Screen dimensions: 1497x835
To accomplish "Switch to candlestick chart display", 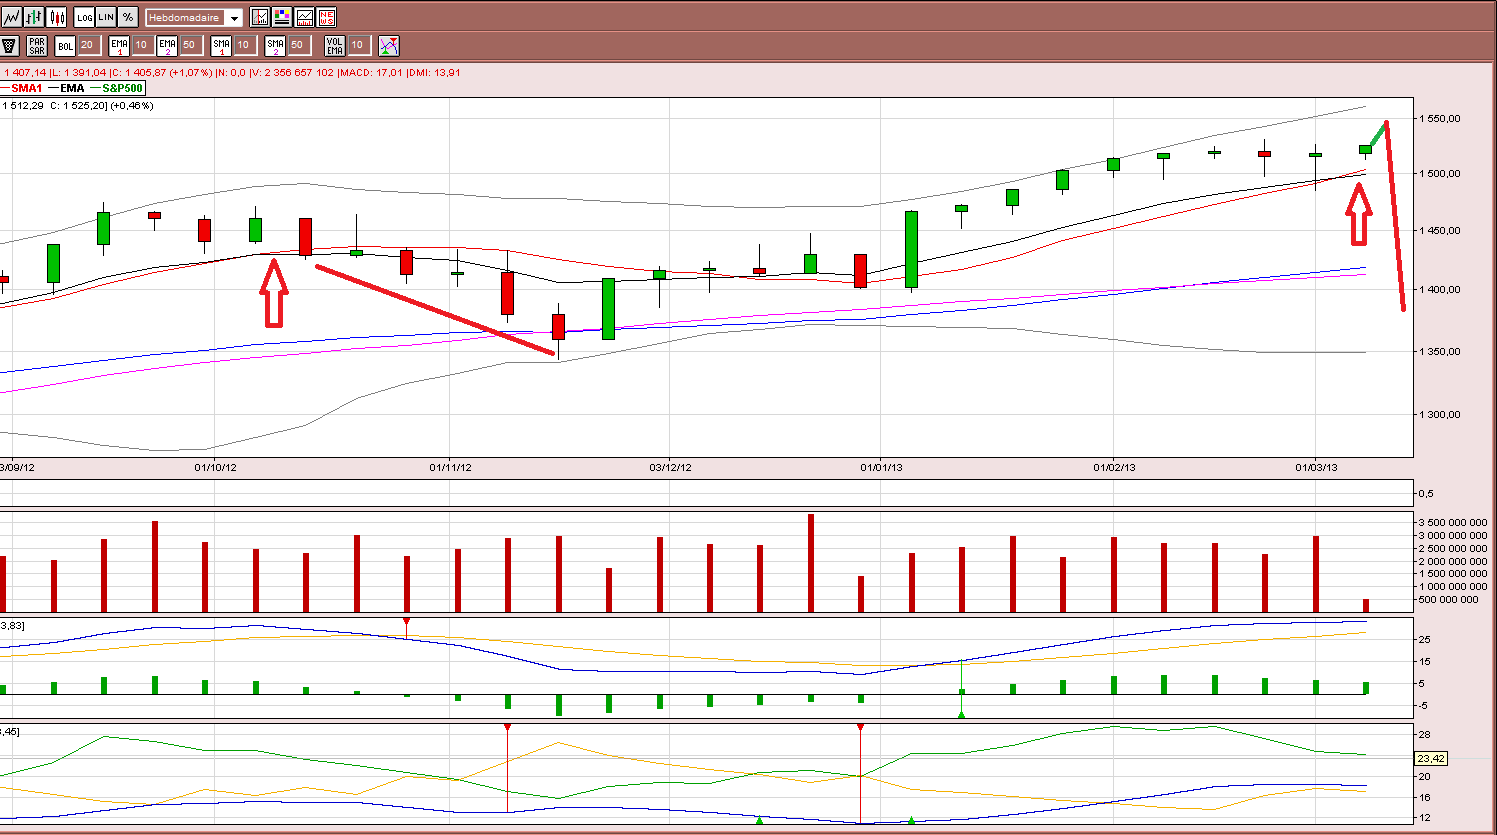I will [x=57, y=17].
